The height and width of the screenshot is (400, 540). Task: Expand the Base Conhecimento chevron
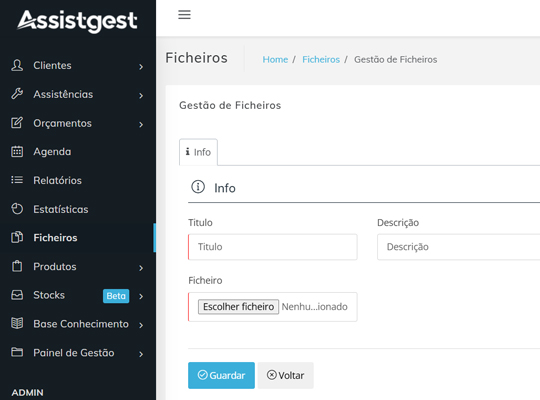(x=141, y=325)
